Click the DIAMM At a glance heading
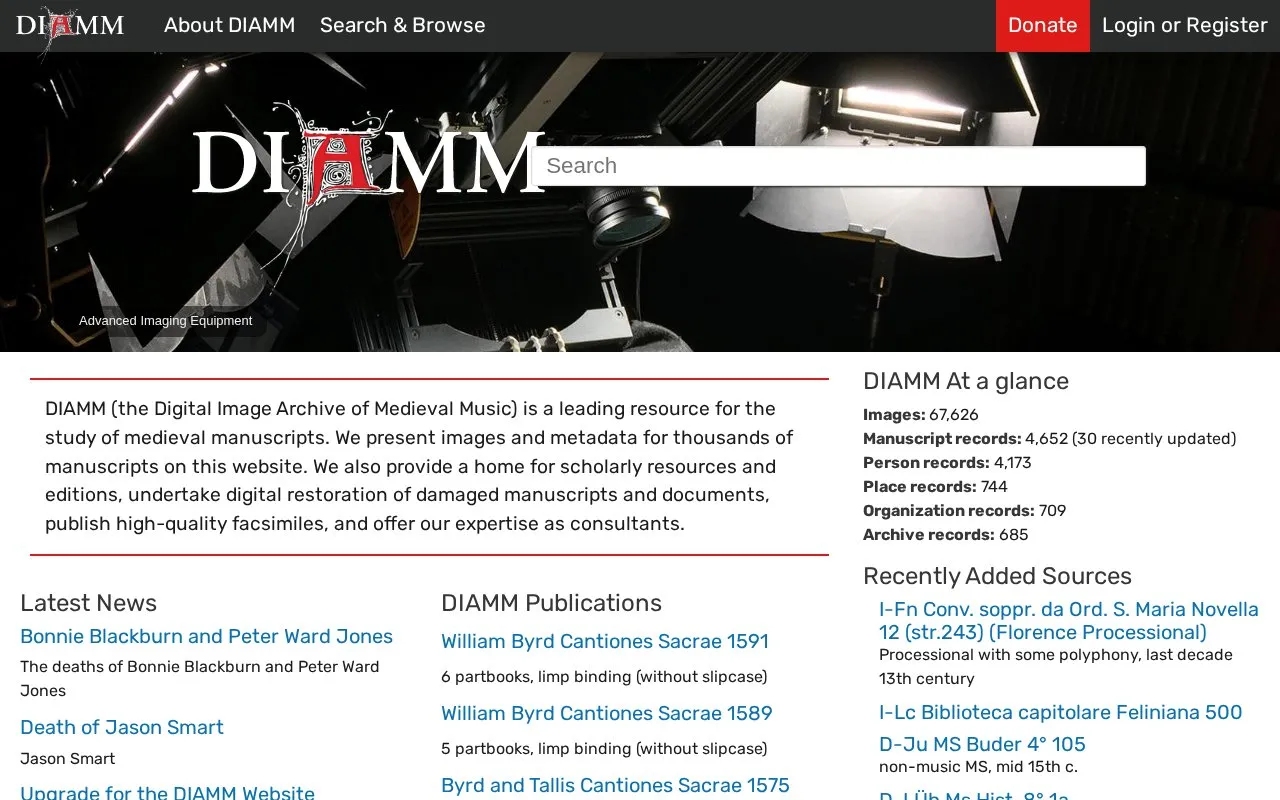The height and width of the screenshot is (800, 1280). (x=966, y=381)
